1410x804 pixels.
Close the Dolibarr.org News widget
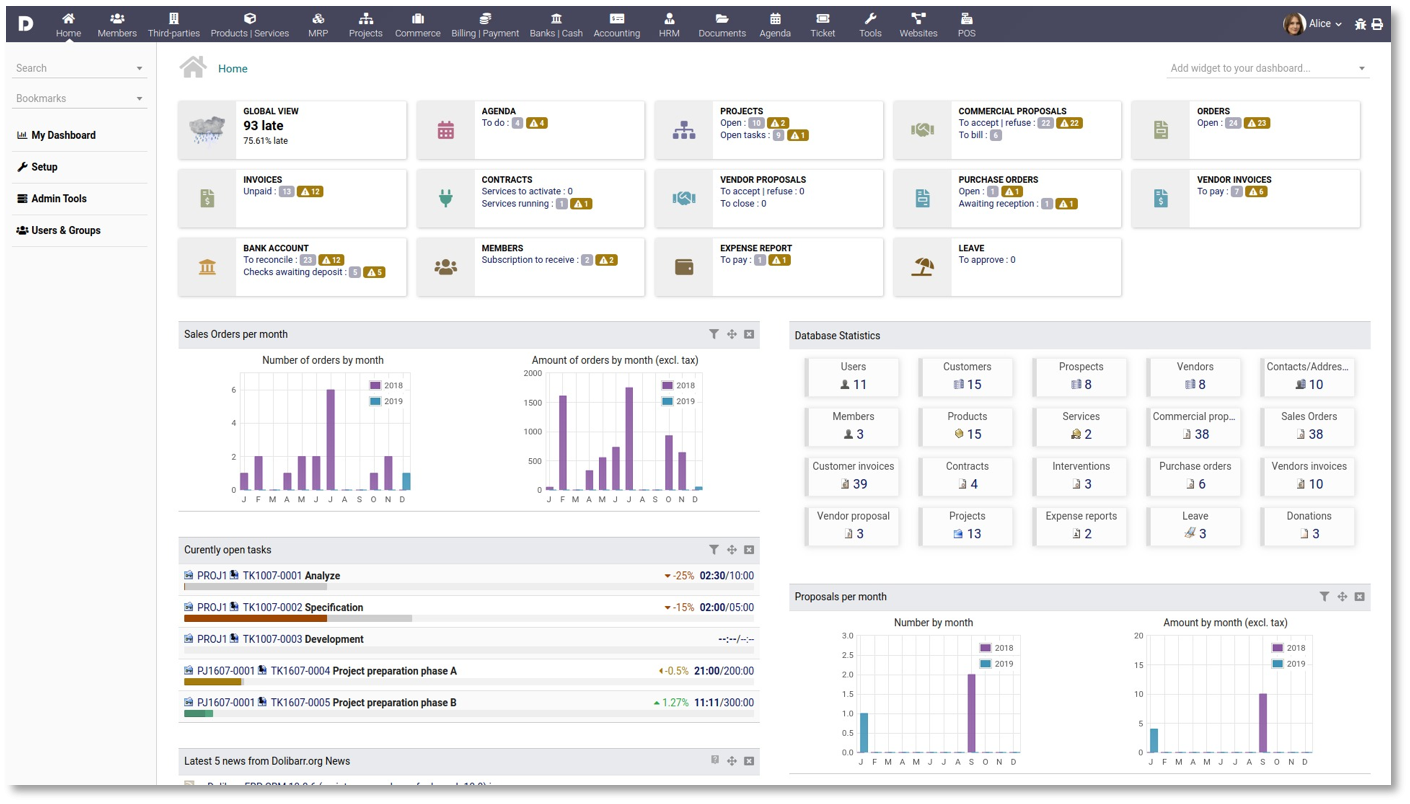[749, 761]
